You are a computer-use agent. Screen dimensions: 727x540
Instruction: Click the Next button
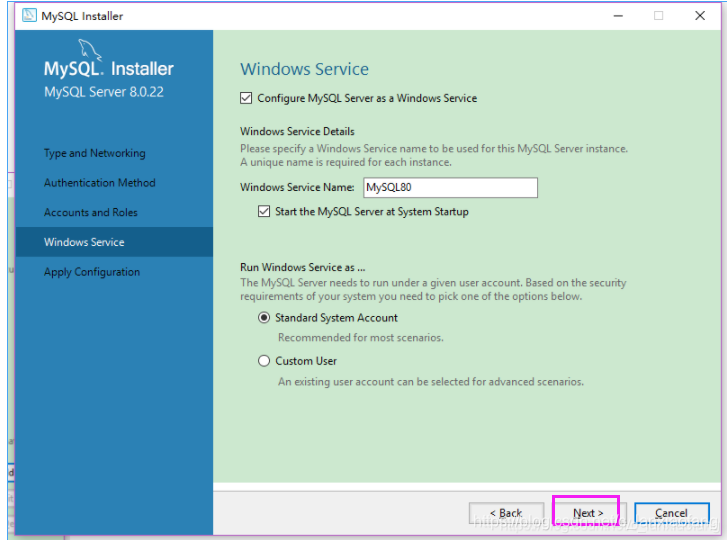(x=588, y=513)
